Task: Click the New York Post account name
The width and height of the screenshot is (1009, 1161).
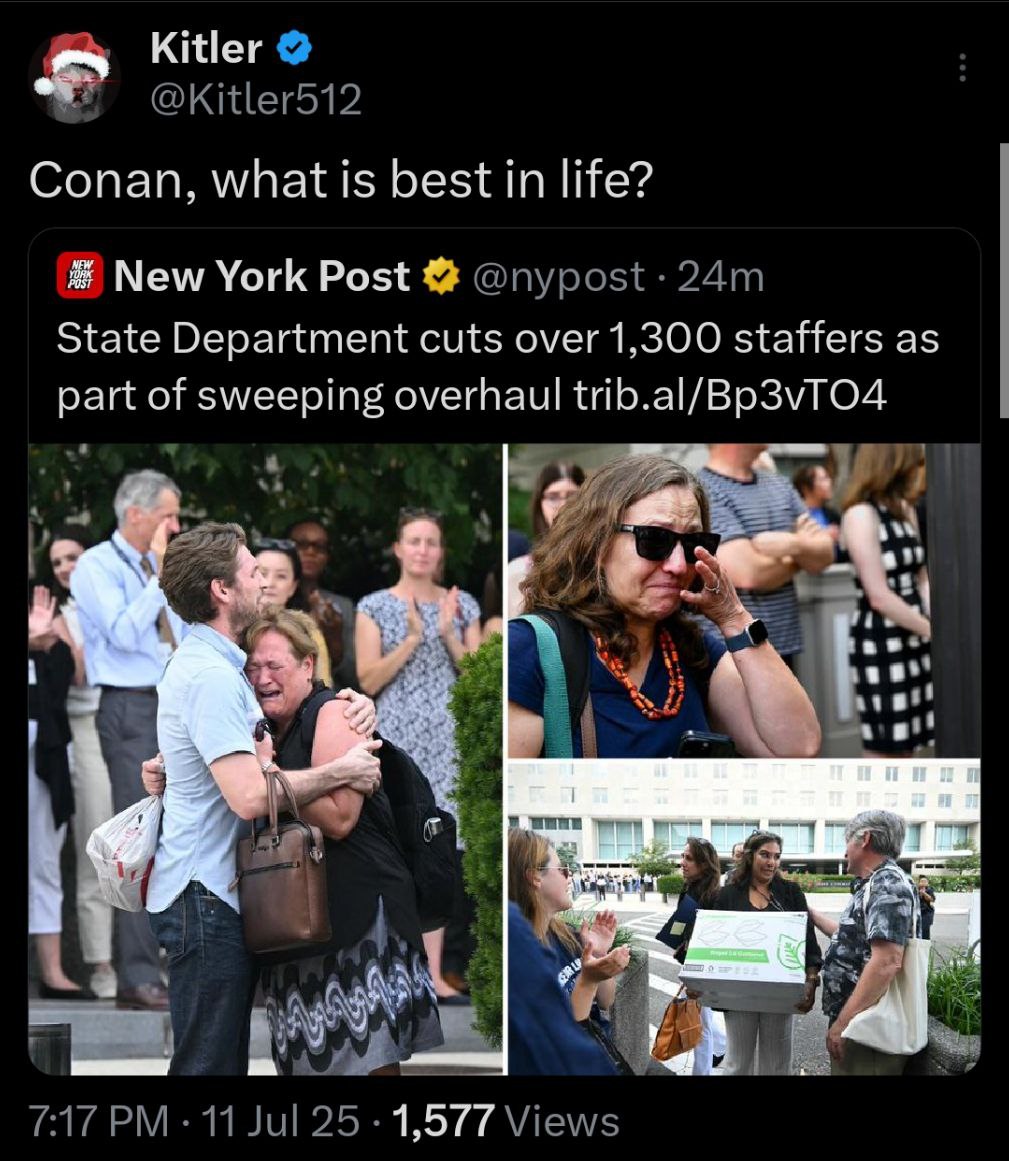Action: click(262, 276)
